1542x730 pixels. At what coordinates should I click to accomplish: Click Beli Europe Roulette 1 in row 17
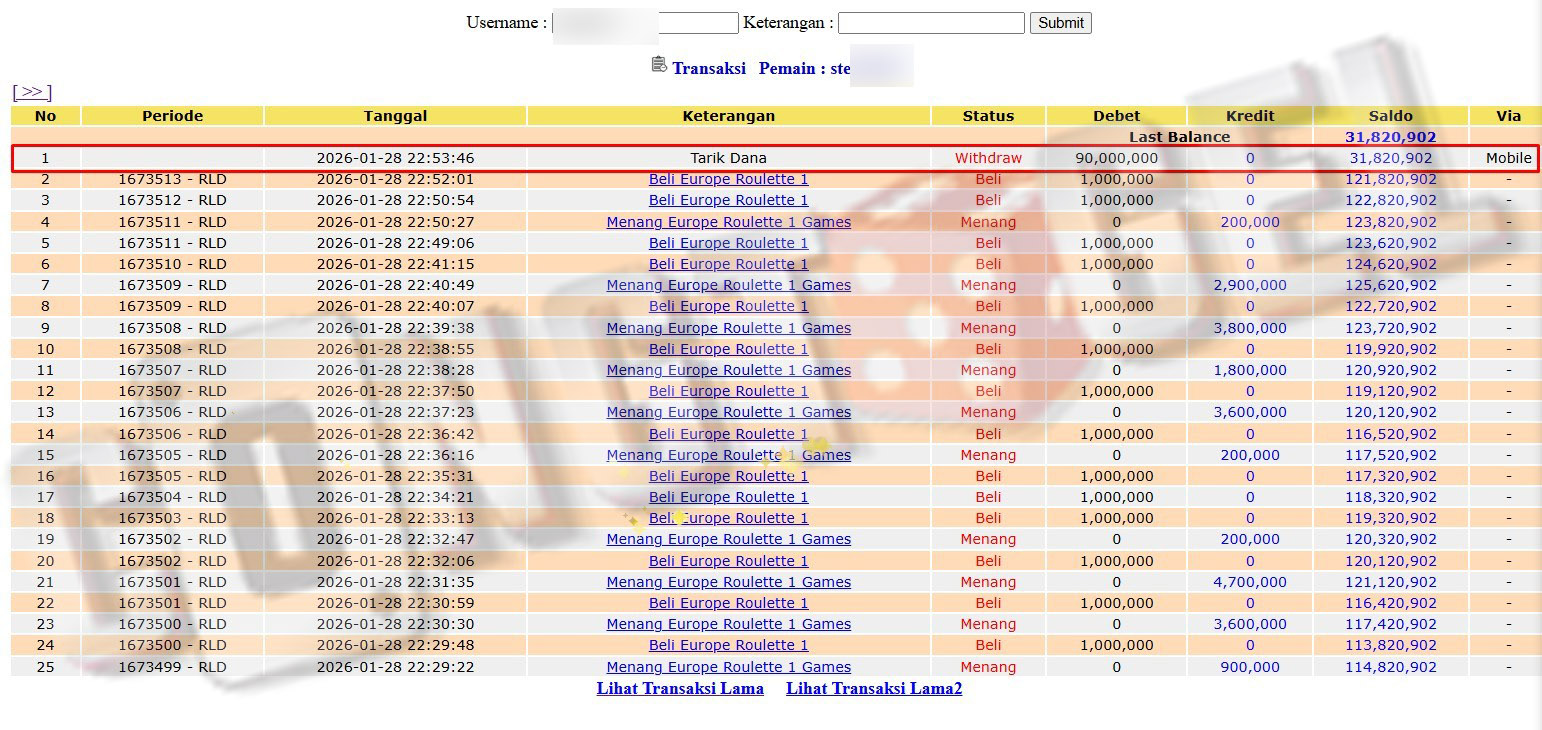coord(728,497)
